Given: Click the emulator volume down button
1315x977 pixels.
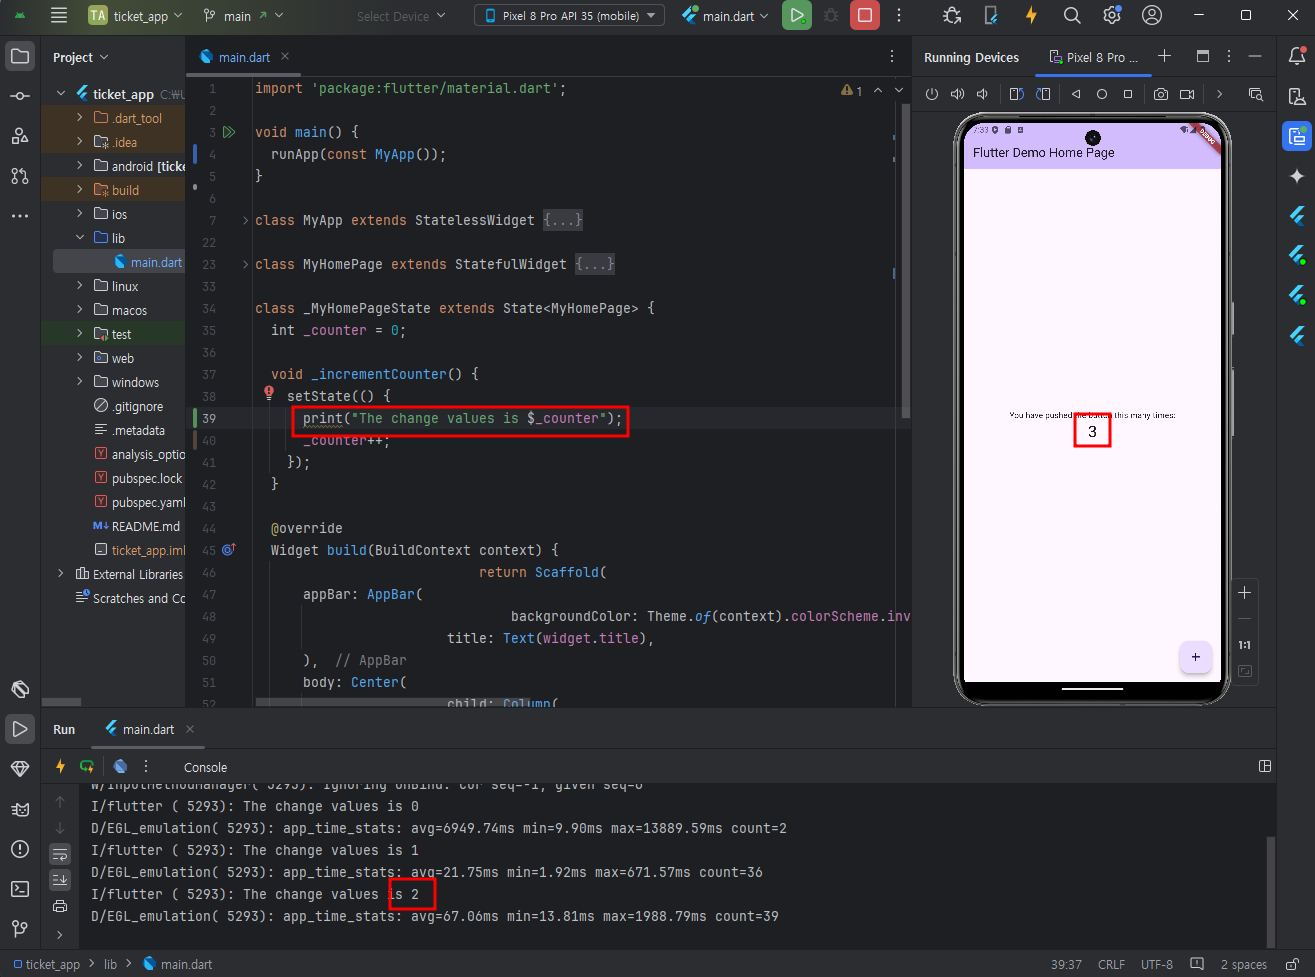Looking at the screenshot, I should pos(982,94).
